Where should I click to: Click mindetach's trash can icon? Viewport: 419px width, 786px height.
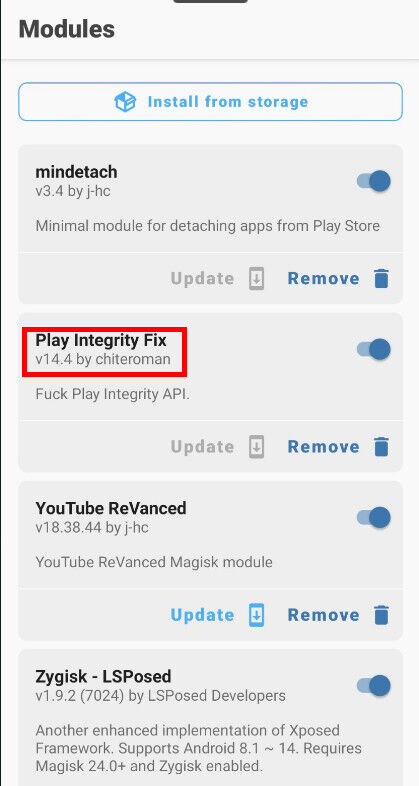381,278
